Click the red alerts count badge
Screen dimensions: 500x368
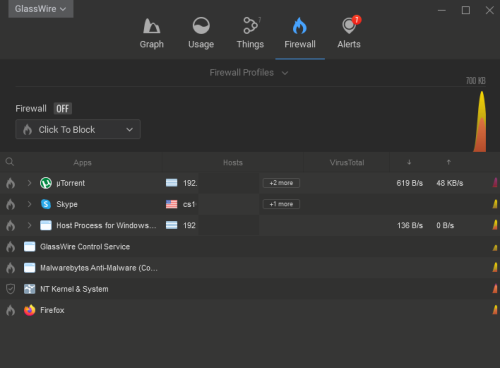click(x=357, y=20)
